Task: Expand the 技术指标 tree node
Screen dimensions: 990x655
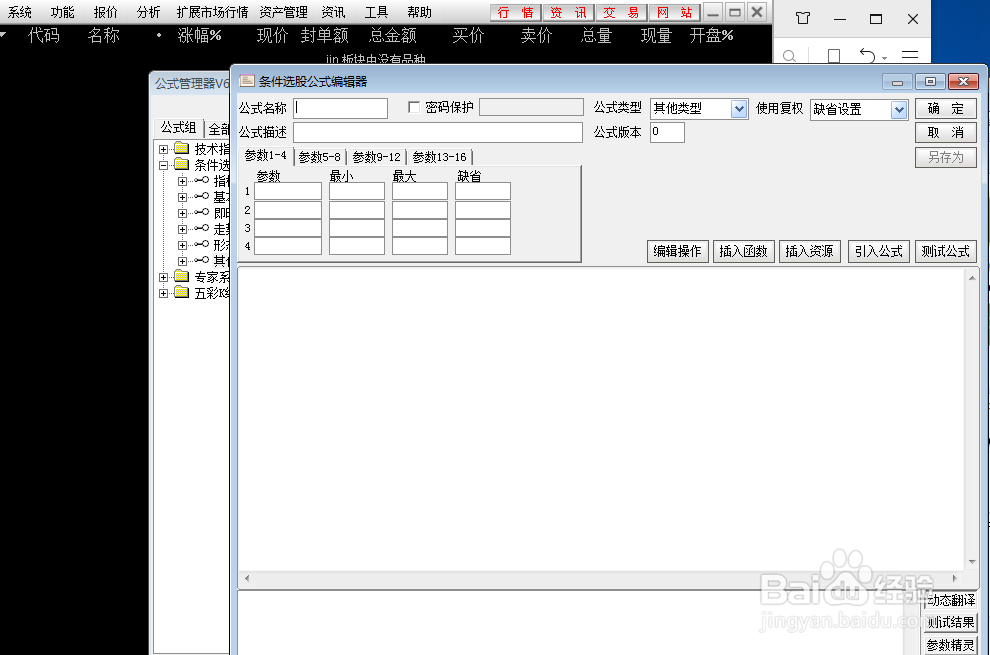Action: point(164,147)
